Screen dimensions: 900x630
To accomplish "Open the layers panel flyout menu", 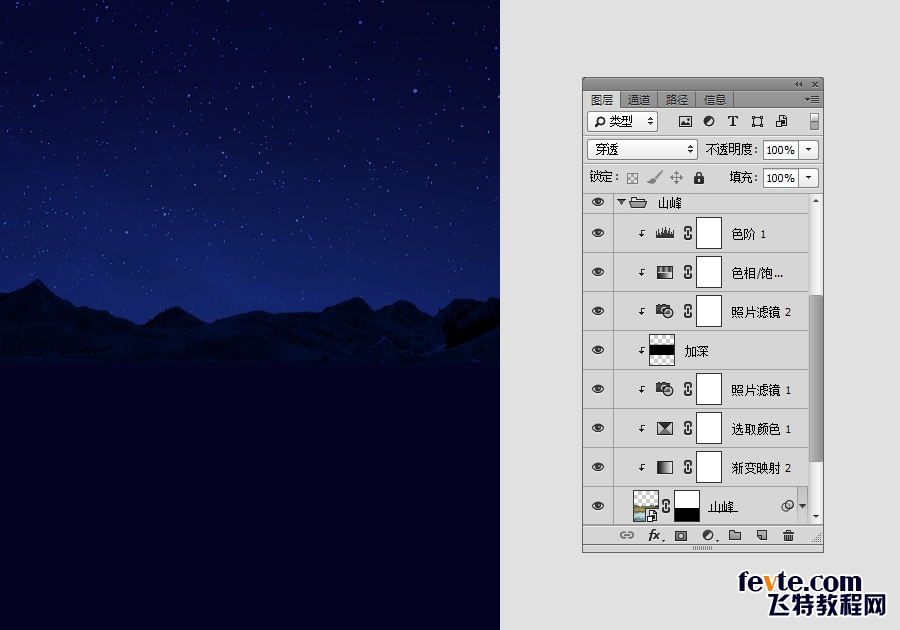I will pos(812,99).
